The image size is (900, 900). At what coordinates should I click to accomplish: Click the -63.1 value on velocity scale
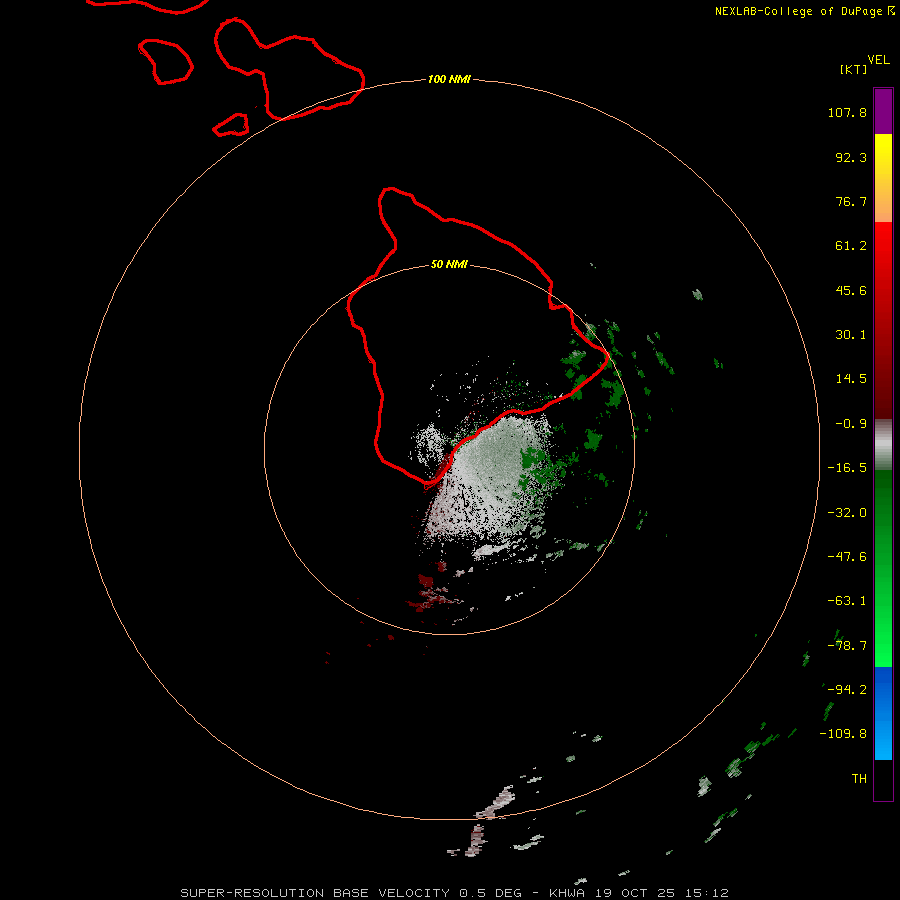[x=847, y=601]
